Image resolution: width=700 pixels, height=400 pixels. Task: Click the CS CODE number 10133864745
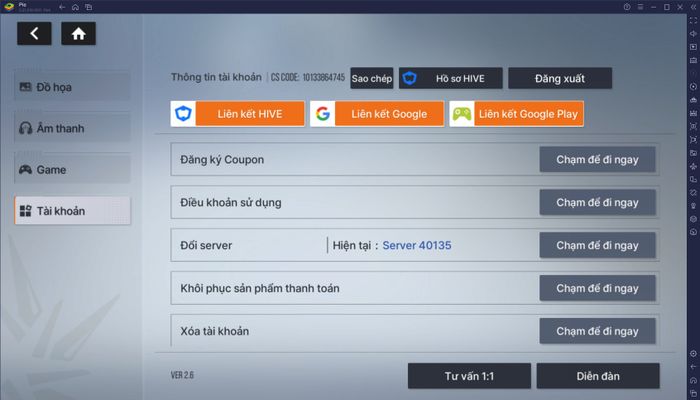pyautogui.click(x=324, y=78)
